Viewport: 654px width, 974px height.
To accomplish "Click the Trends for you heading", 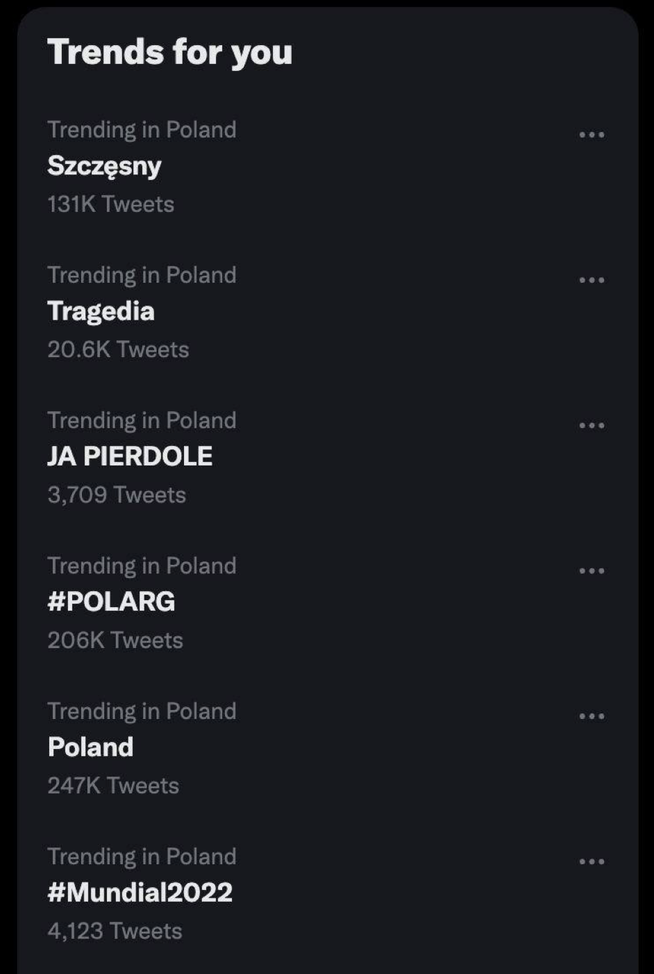I will [170, 52].
